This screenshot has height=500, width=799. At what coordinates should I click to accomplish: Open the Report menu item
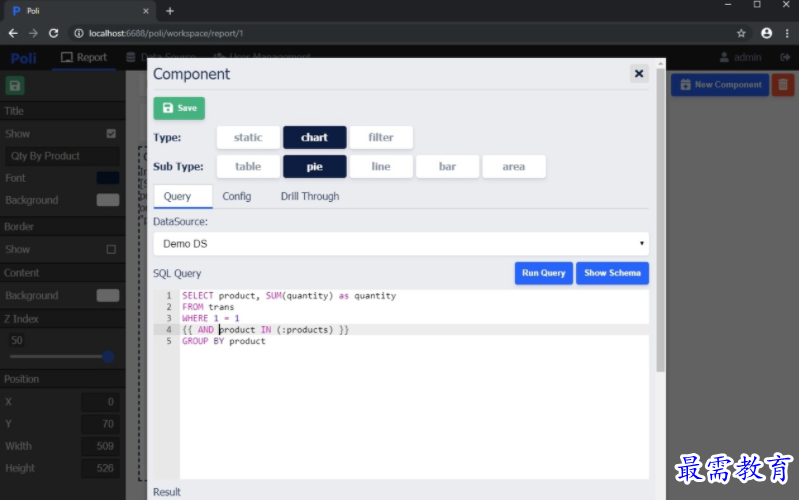[x=84, y=57]
